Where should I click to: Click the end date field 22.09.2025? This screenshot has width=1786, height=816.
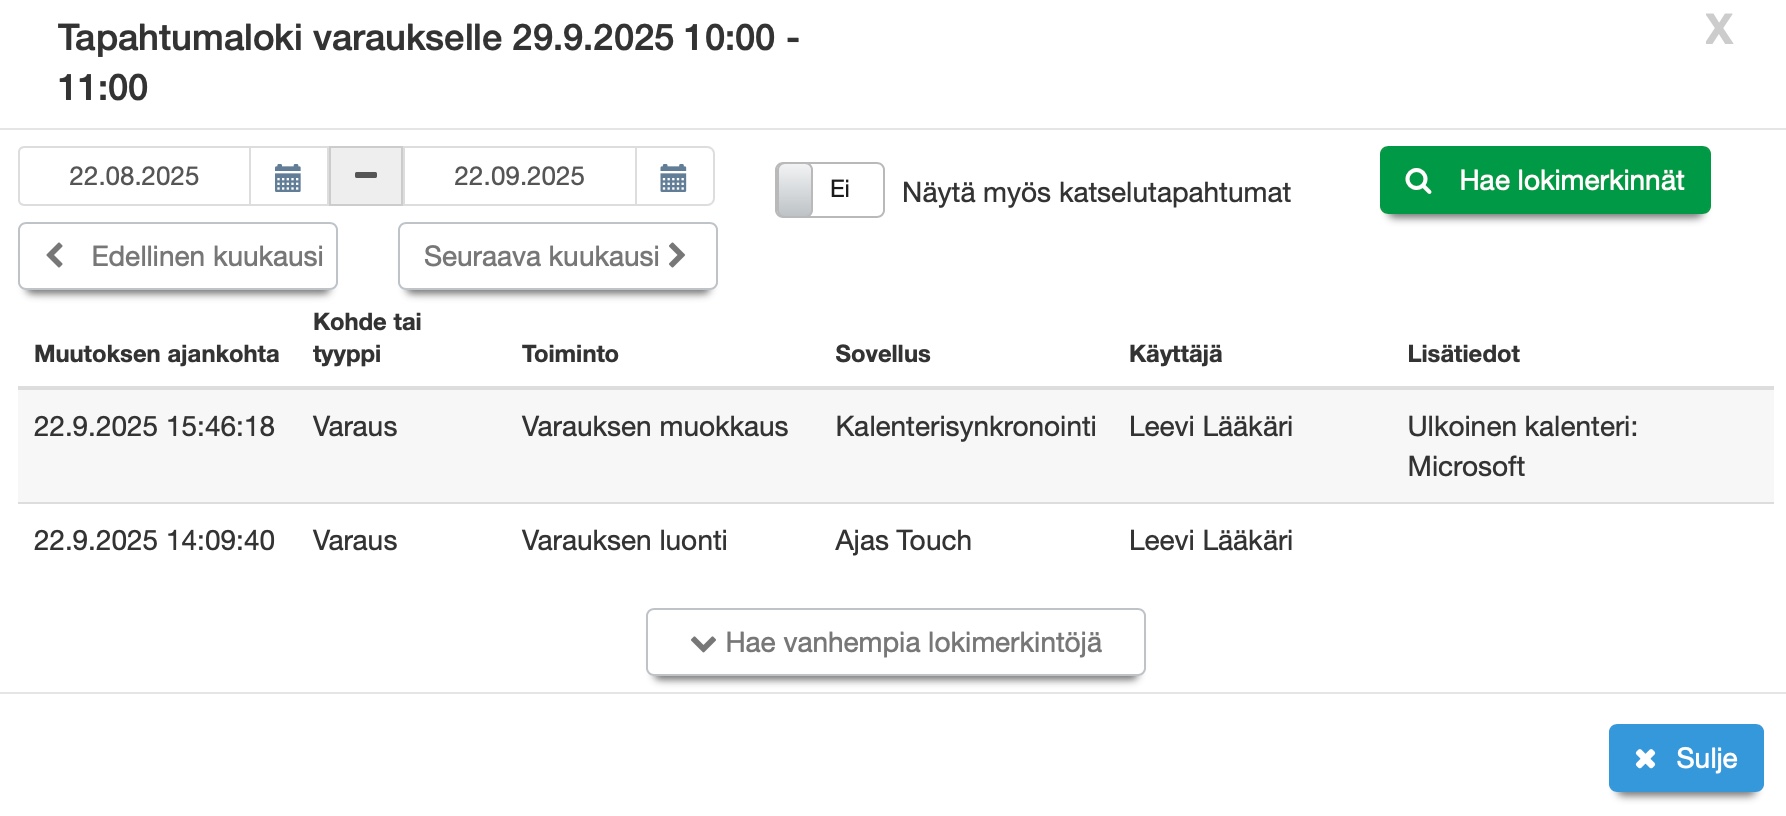pyautogui.click(x=519, y=176)
